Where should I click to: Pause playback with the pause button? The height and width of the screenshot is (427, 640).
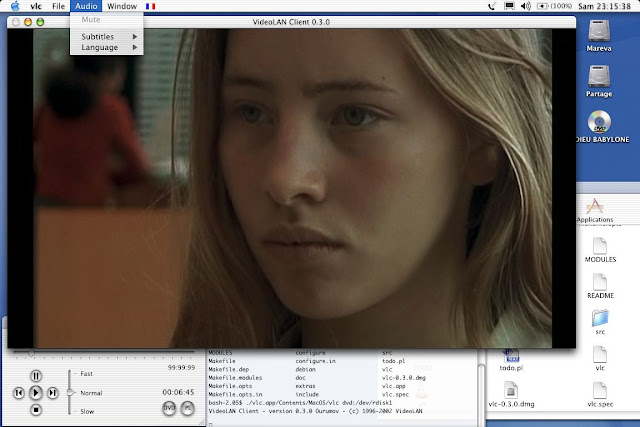(36, 376)
